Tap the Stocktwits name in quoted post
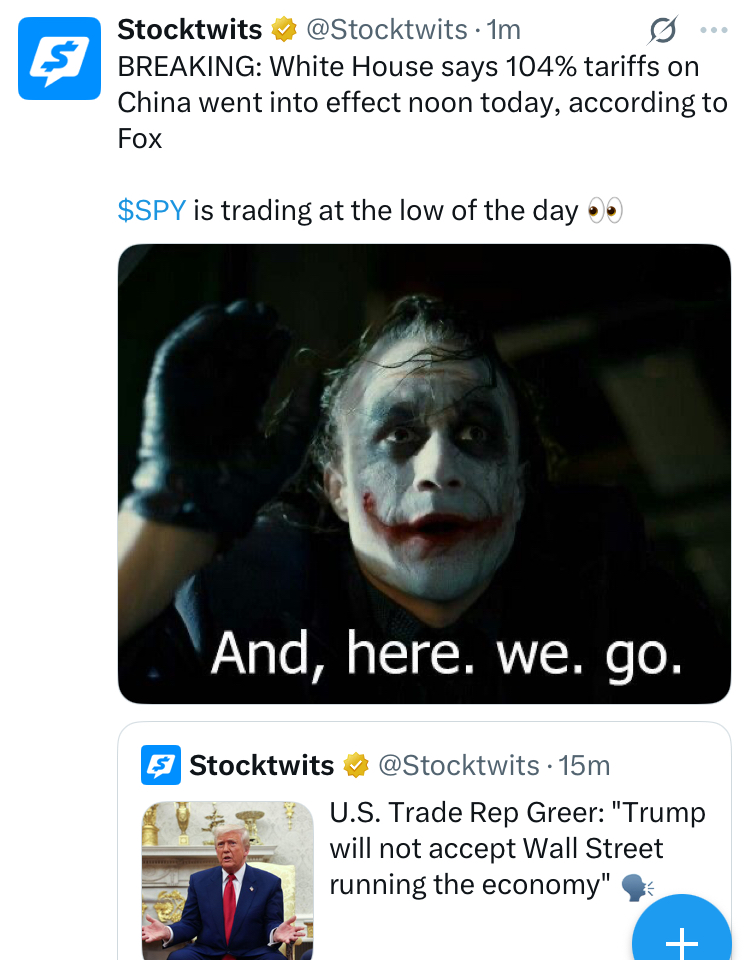The image size is (750, 960). pos(261,766)
